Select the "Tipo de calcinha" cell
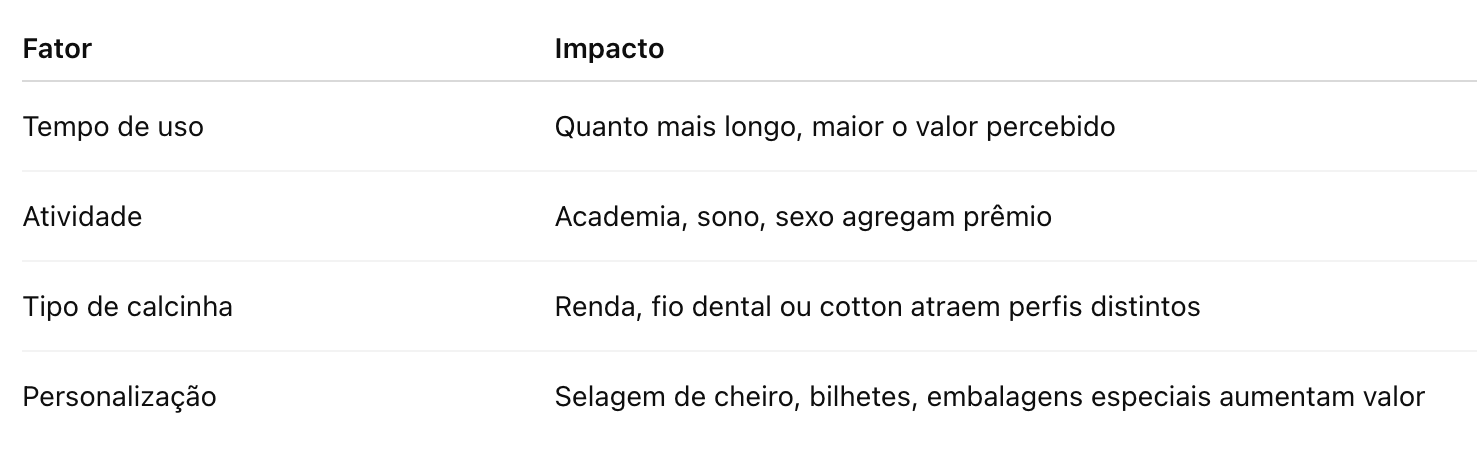1478x454 pixels. coord(127,306)
